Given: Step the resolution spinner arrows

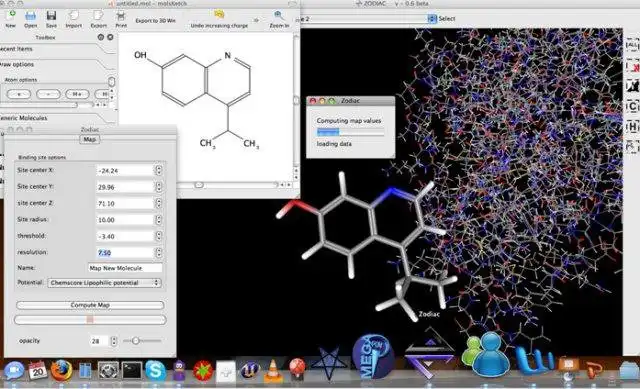Looking at the screenshot, I should (159, 253).
